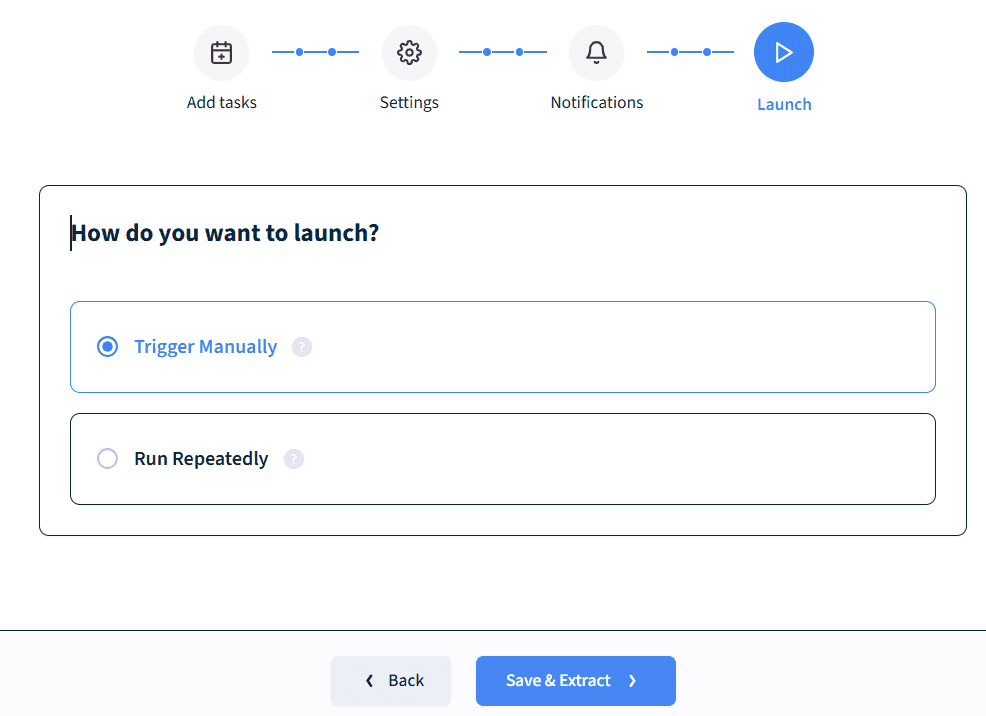Click the Launch play step icon

784,52
